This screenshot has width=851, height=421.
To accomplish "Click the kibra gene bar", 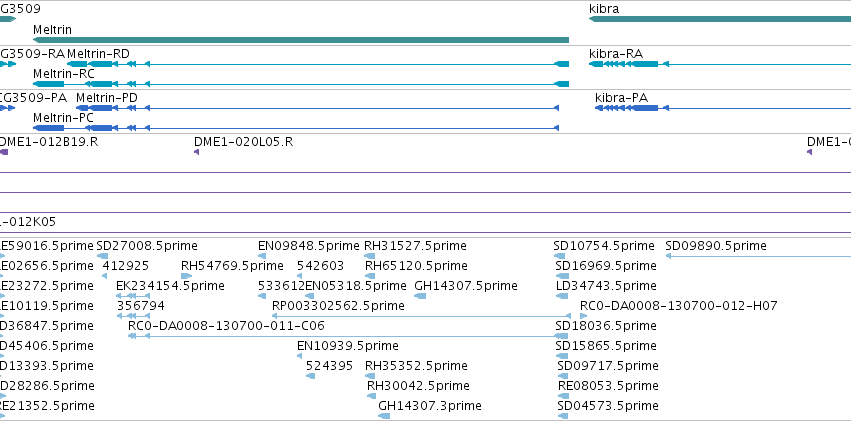I will point(720,19).
